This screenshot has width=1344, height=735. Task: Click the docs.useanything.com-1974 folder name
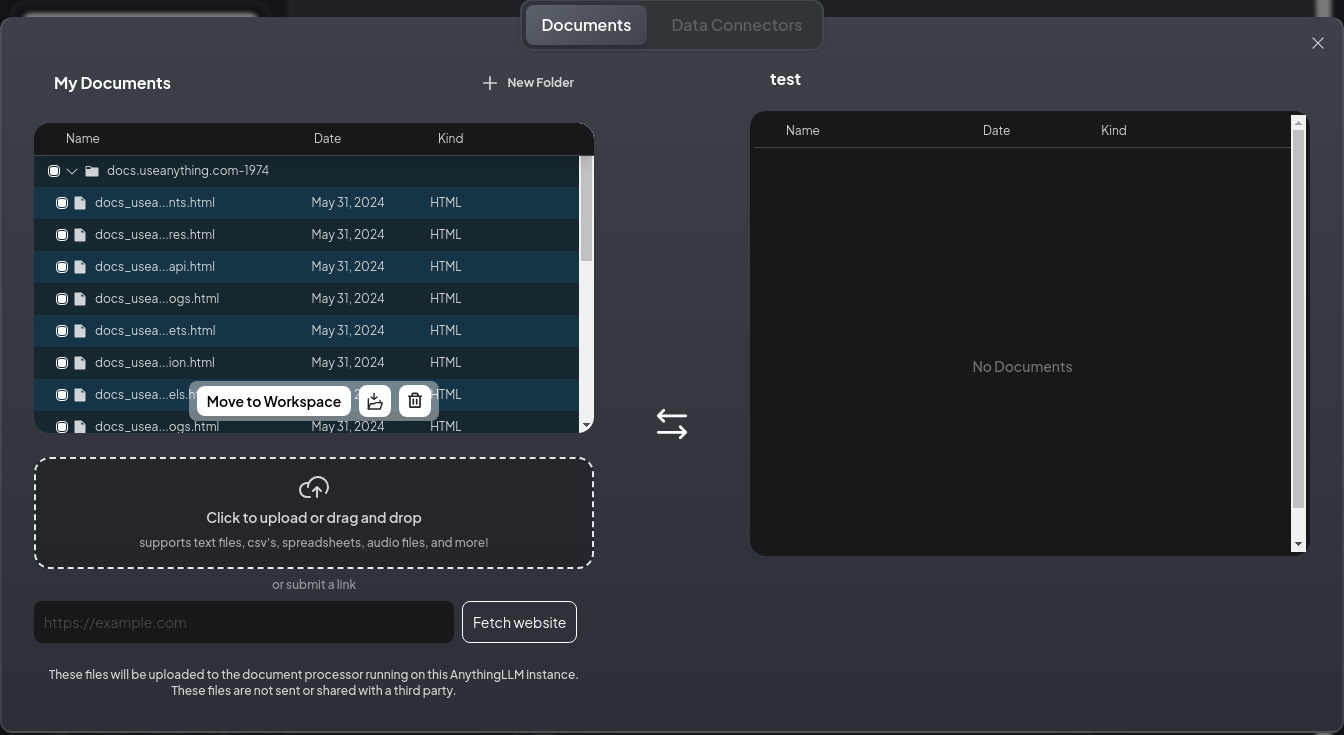(x=188, y=171)
